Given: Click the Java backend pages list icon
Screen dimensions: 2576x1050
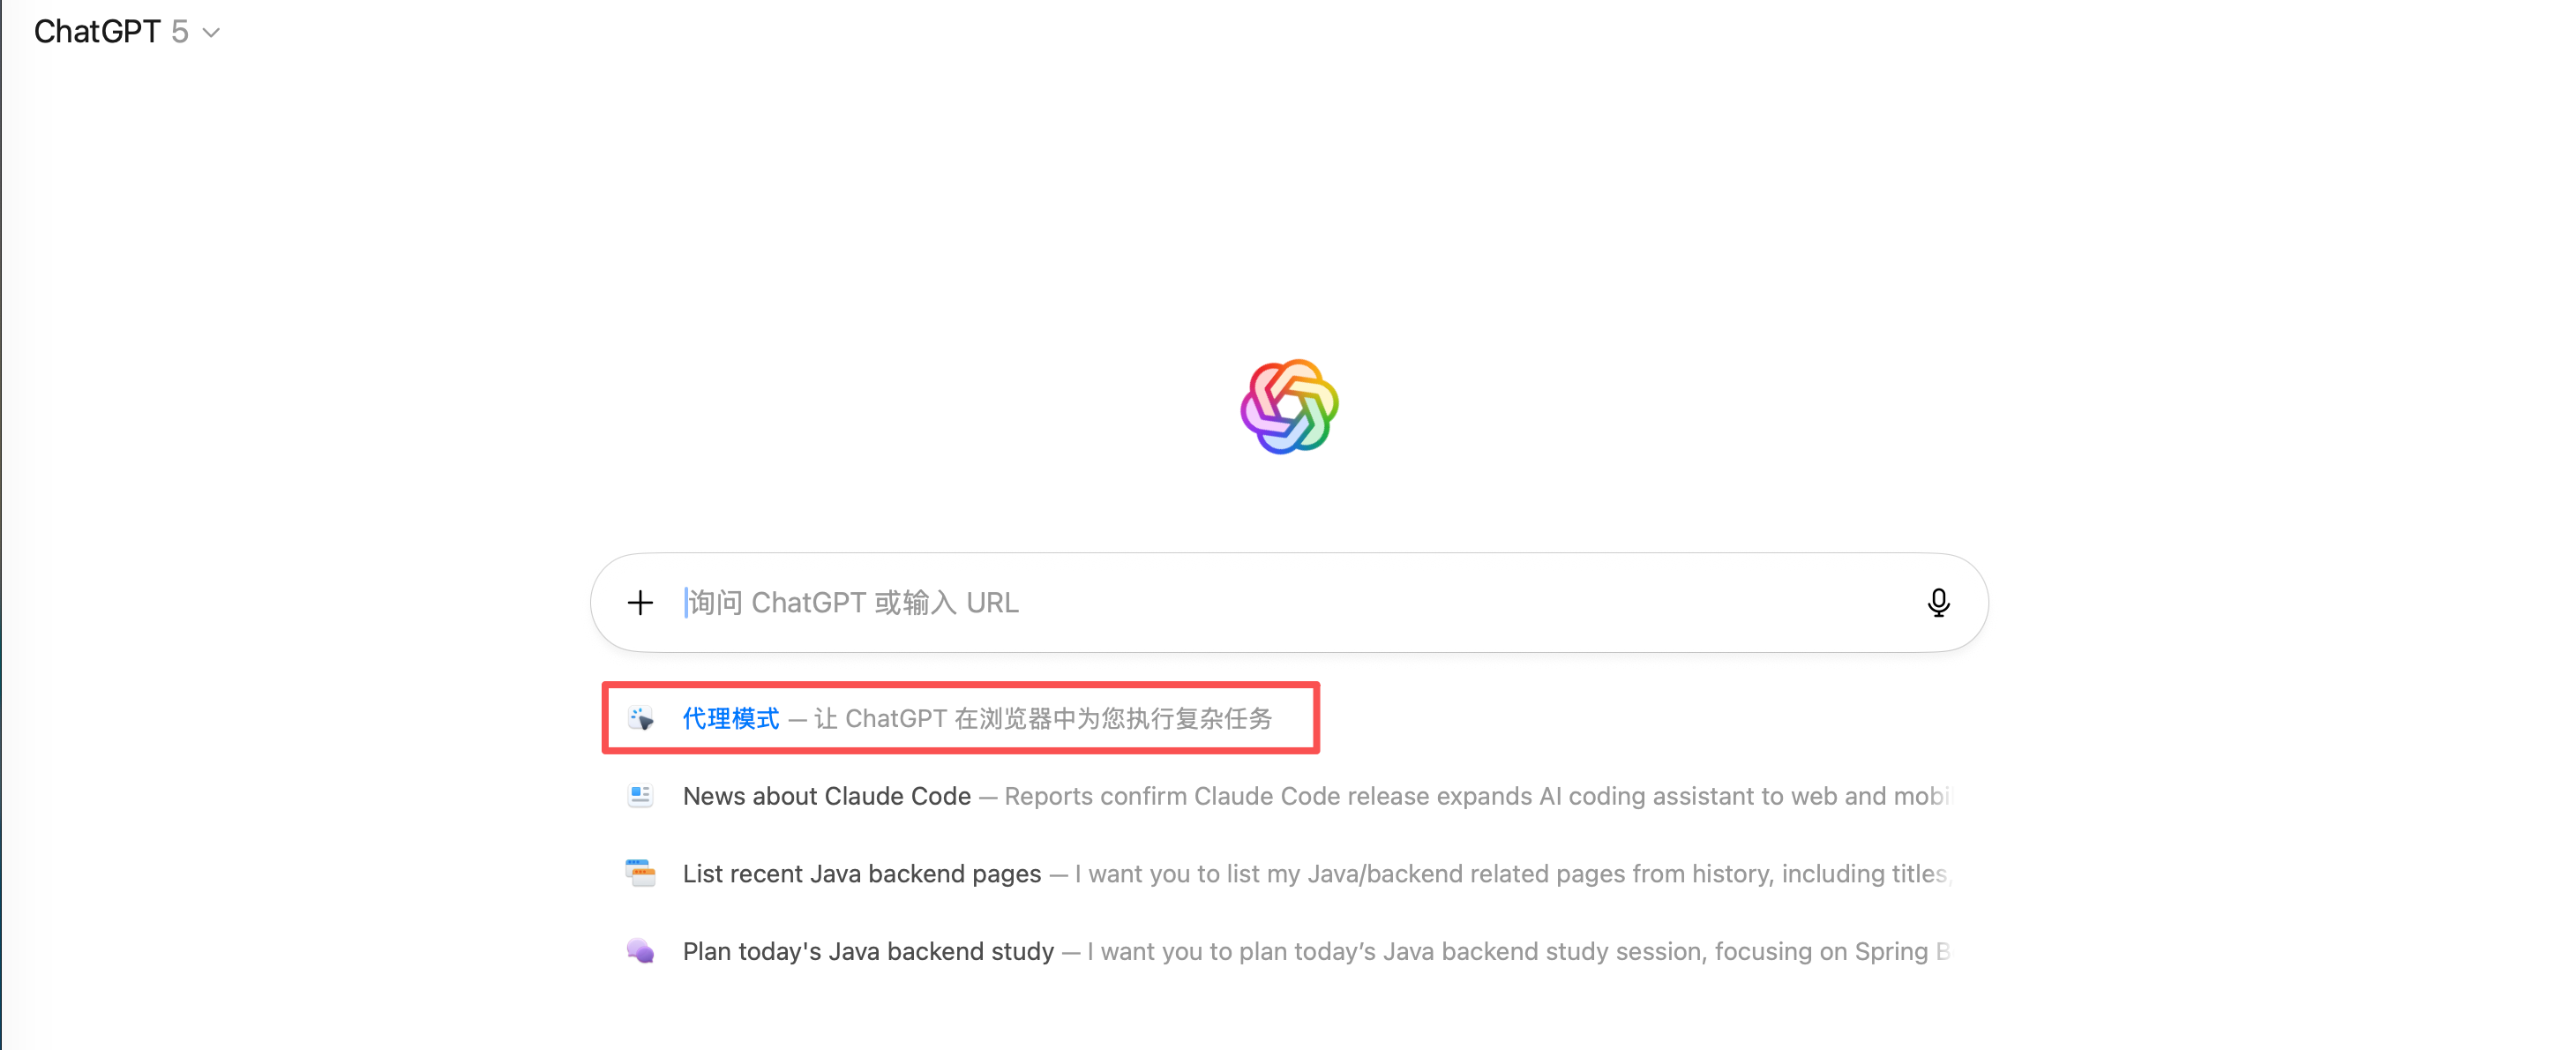Looking at the screenshot, I should coord(641,873).
